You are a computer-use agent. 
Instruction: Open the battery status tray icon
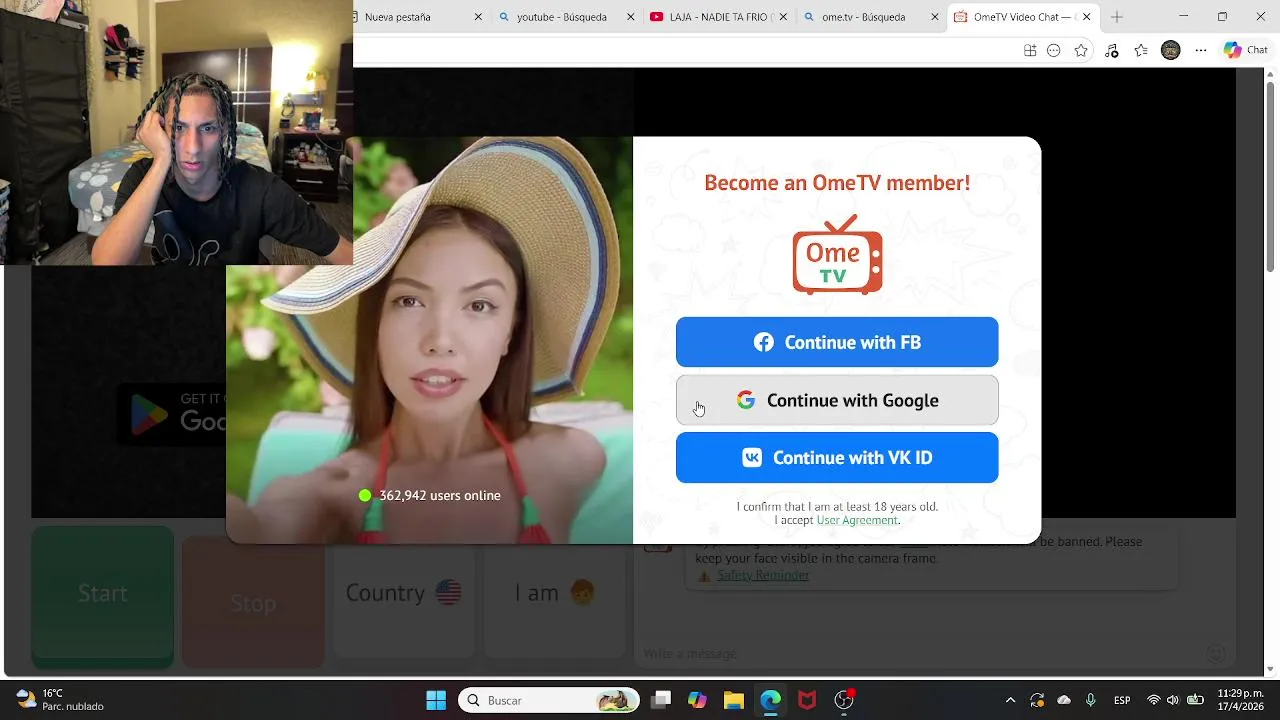click(x=1194, y=700)
